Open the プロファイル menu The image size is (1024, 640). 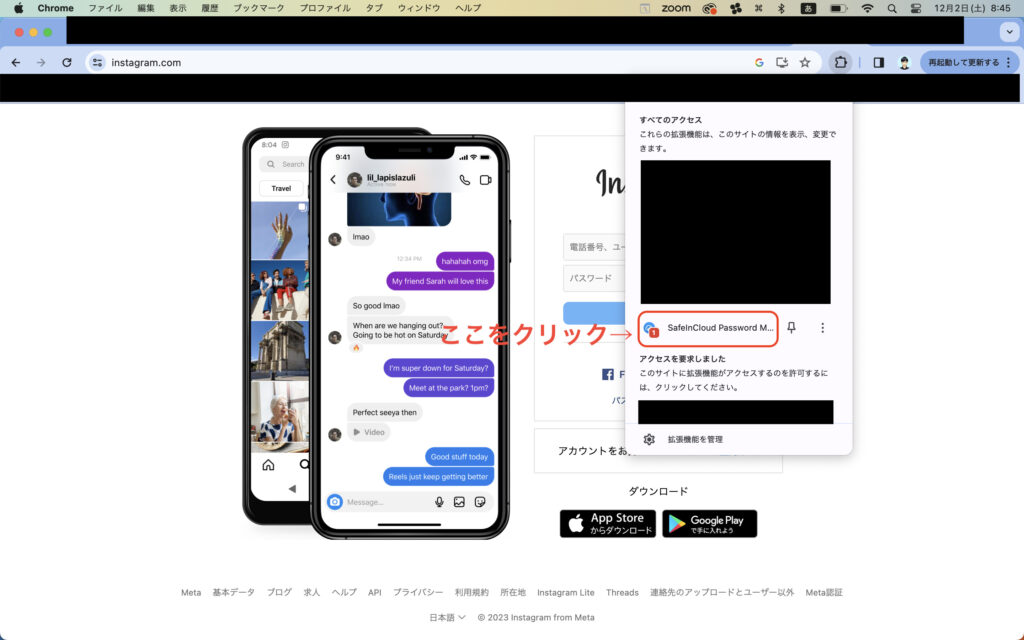(325, 8)
